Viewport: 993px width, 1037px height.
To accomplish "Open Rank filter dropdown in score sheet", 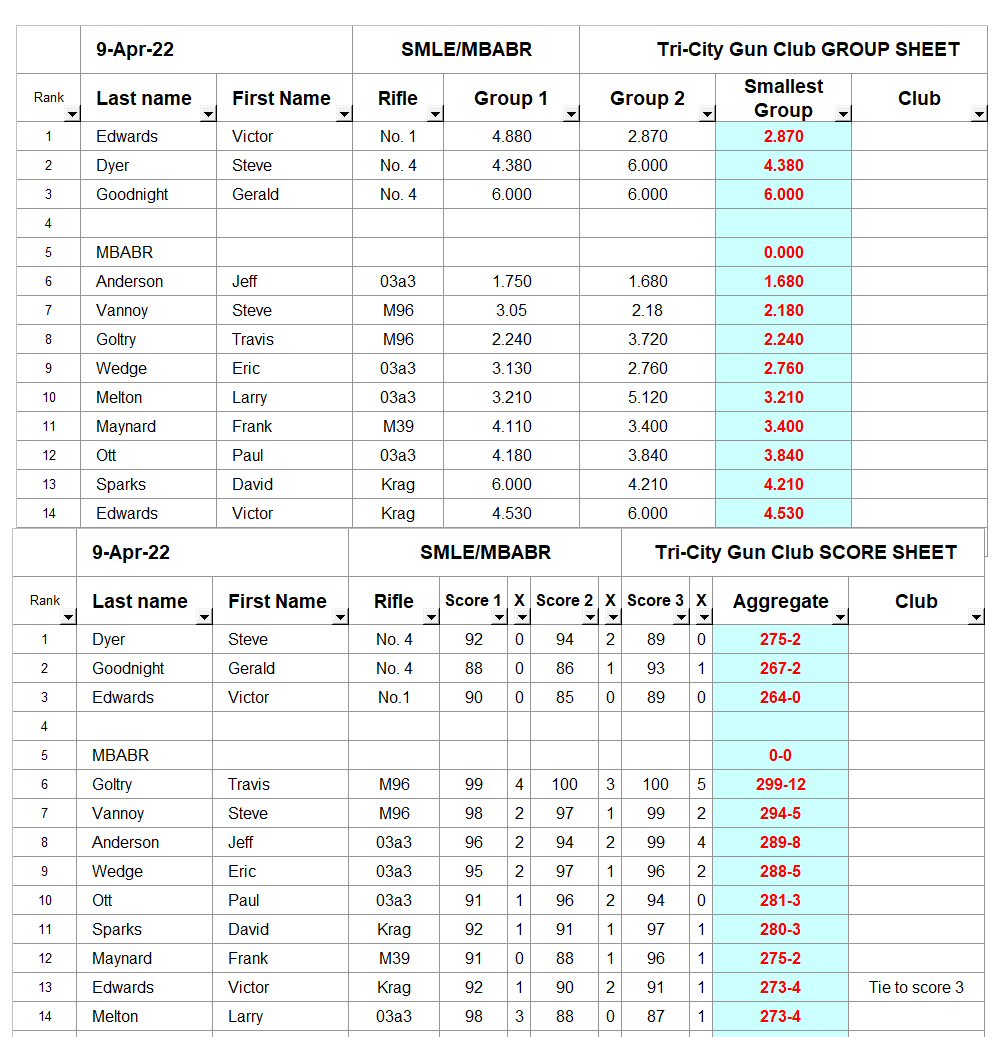I will 68,618.
